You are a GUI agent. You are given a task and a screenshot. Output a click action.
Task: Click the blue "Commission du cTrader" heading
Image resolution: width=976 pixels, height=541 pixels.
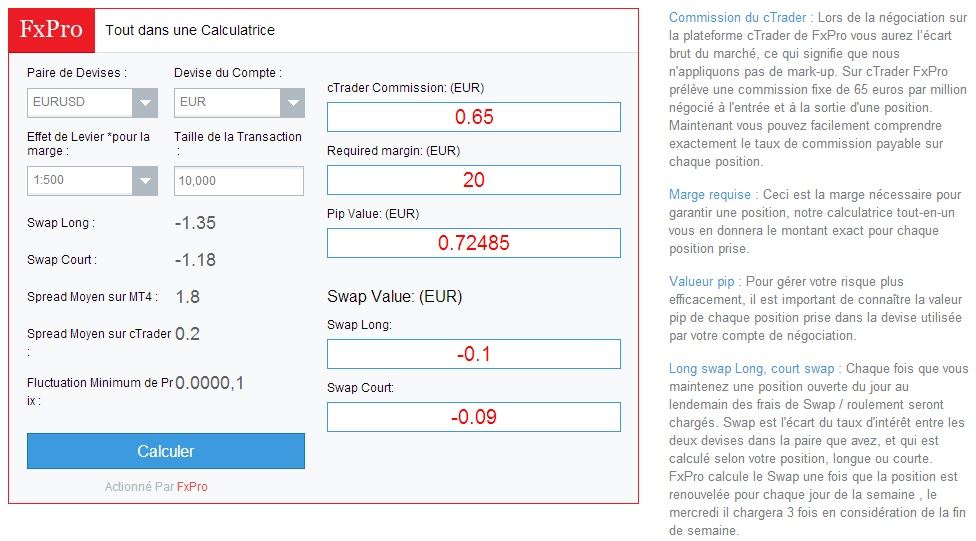[738, 18]
